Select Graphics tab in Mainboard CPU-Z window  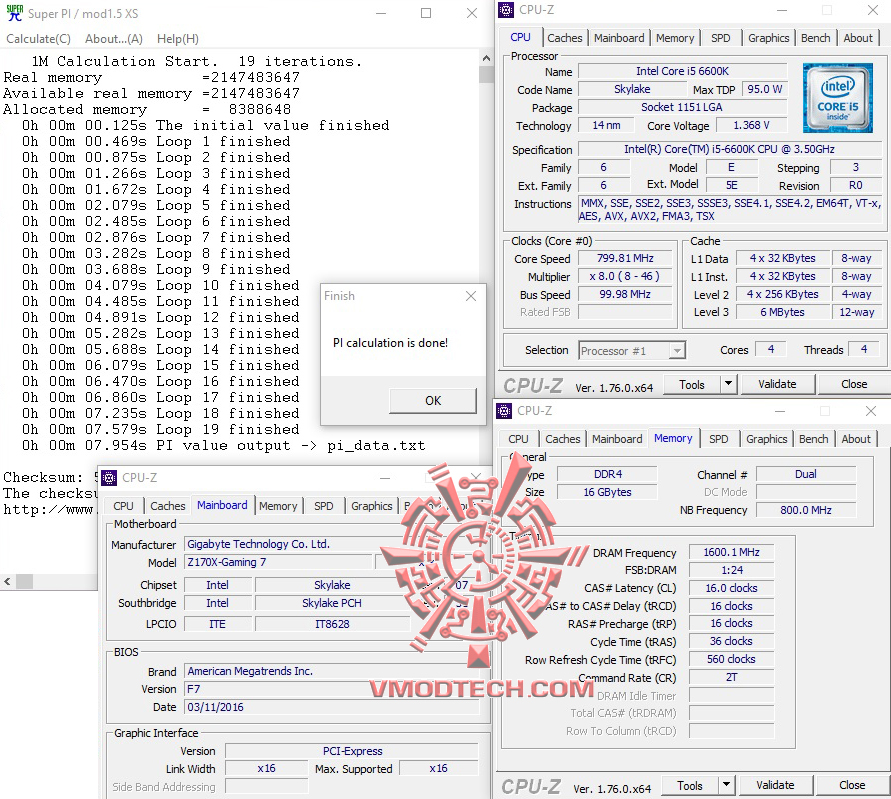tap(372, 506)
